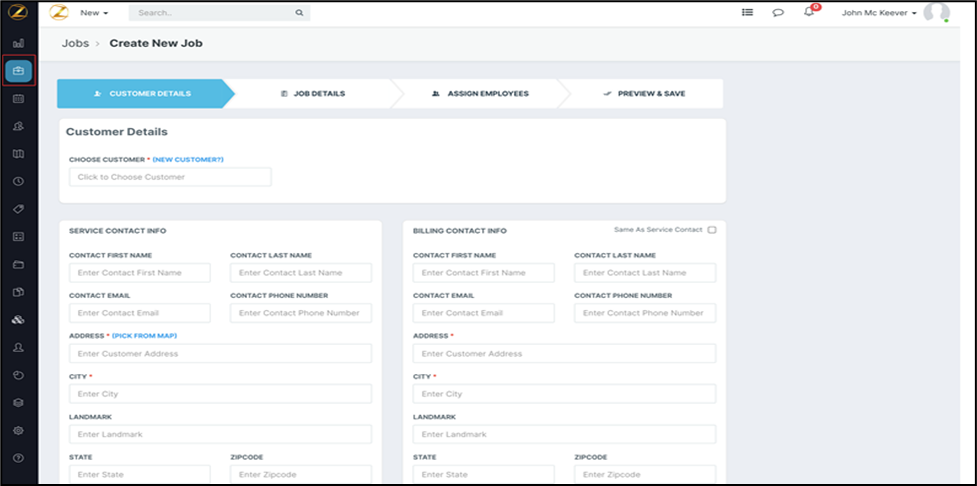This screenshot has height=486, width=977.
Task: Open the clock icon in sidebar
Action: click(19, 182)
